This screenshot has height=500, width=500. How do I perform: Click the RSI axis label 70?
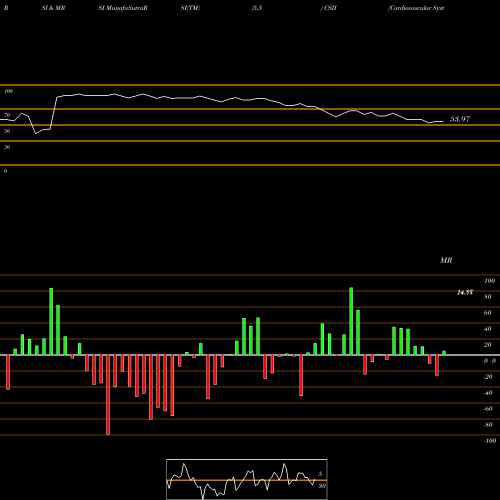(x=7, y=115)
